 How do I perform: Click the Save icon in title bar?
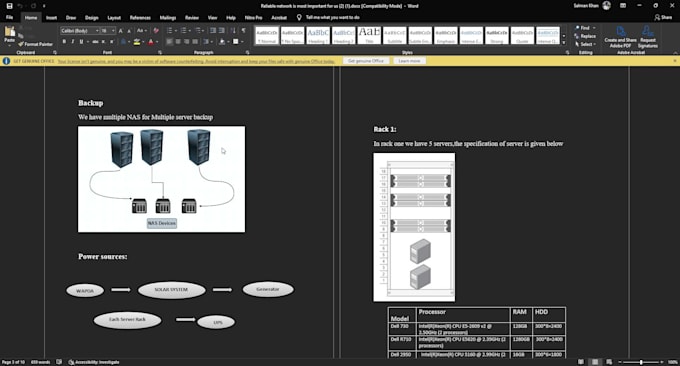click(x=10, y=6)
